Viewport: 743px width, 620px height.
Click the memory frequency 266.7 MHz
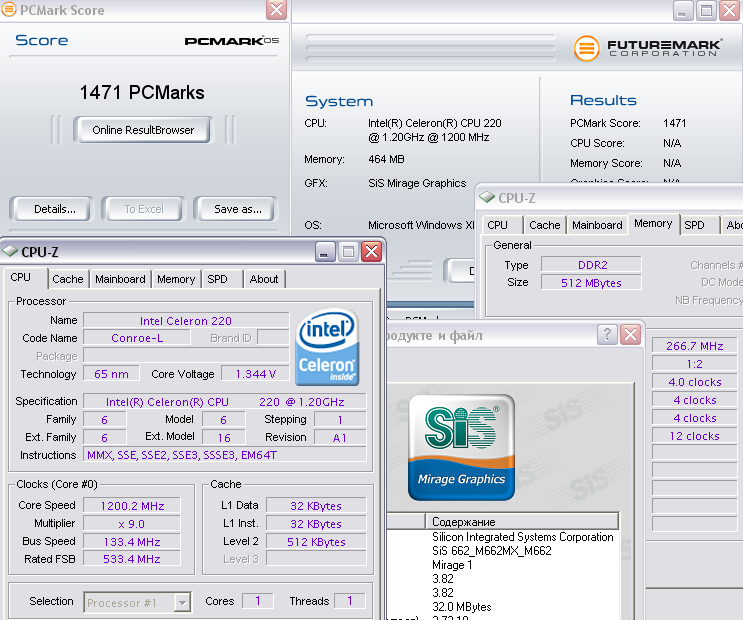click(x=694, y=346)
